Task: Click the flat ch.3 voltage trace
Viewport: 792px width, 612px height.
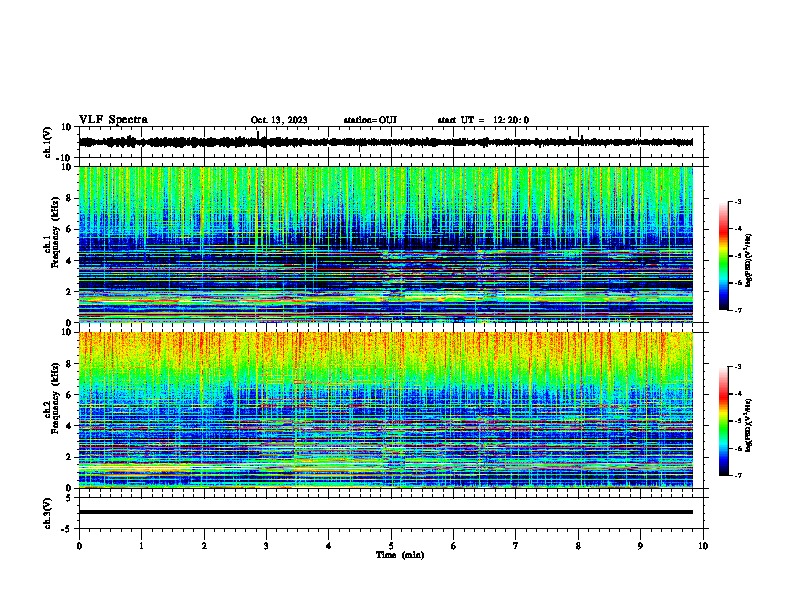Action: point(386,512)
